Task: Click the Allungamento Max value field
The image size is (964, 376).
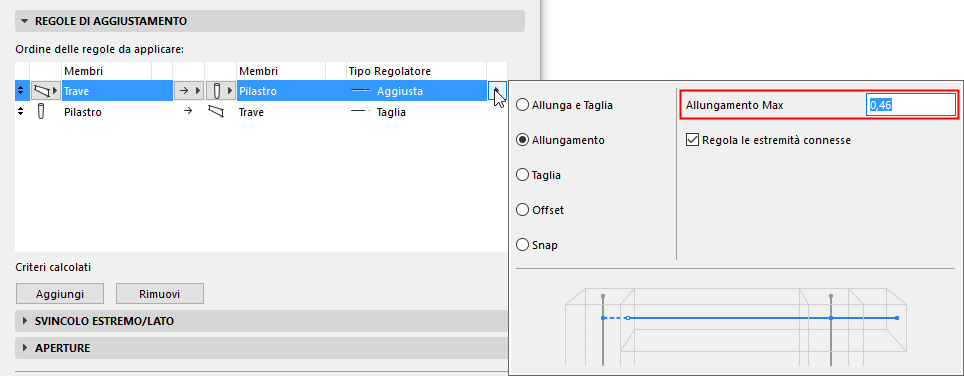Action: [911, 105]
